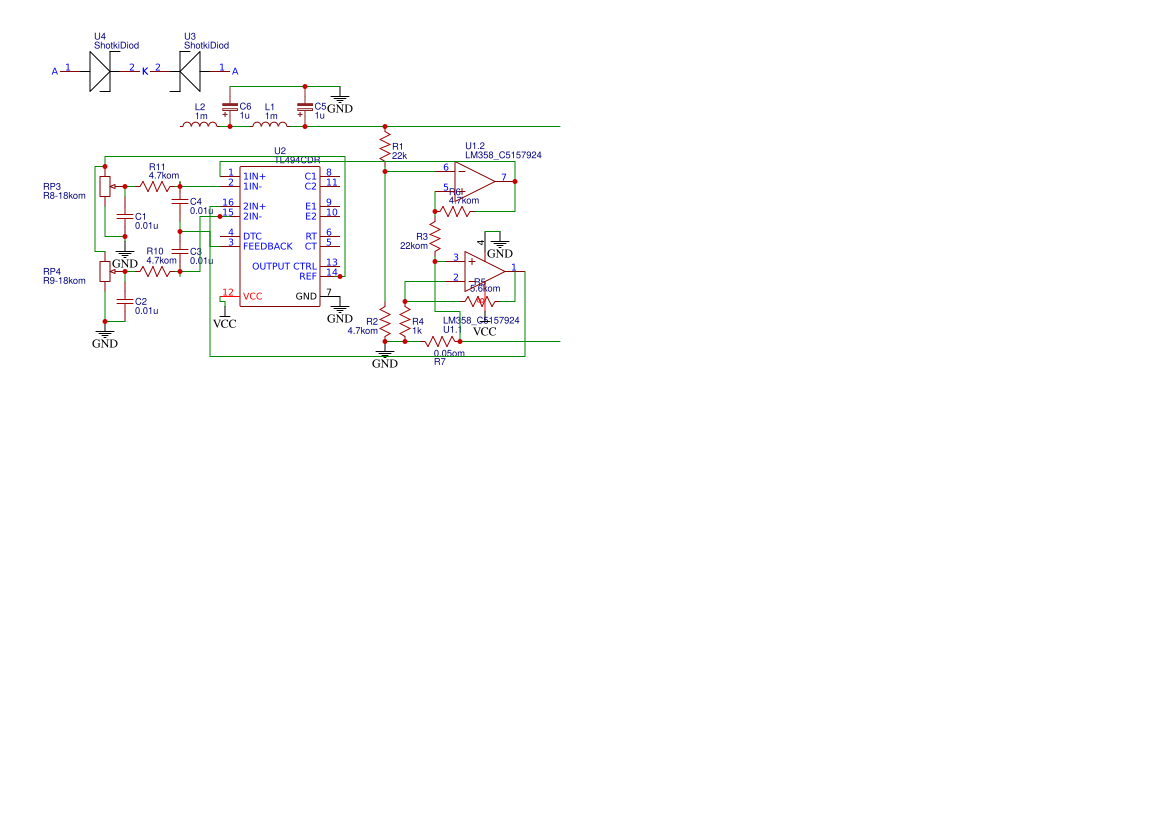Click the VCC power symbol below pin 12

(224, 316)
